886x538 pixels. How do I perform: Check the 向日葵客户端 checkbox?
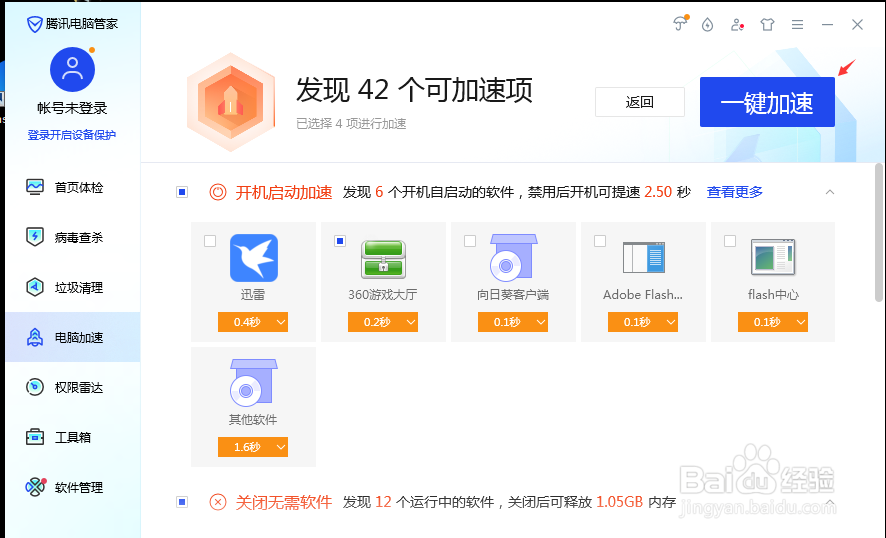click(x=470, y=241)
